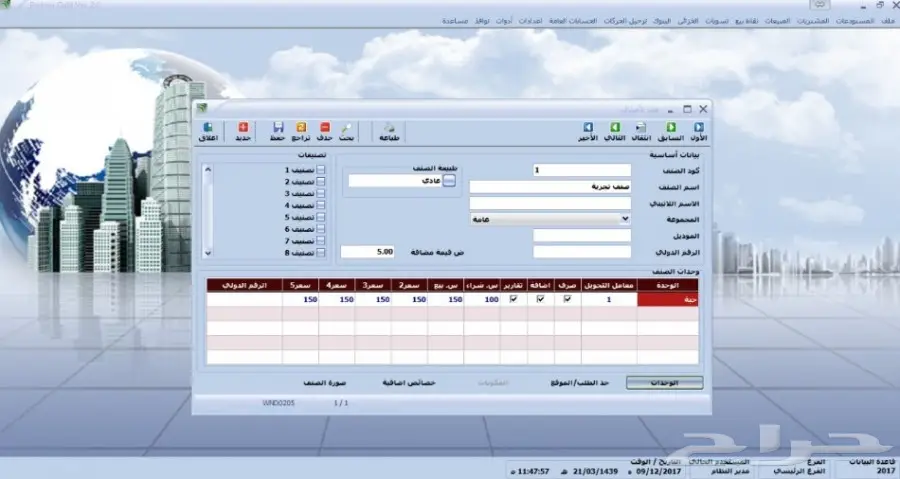900x479 pixels.
Task: Toggle the تصنيف 8 checkbox
Action: click(320, 252)
